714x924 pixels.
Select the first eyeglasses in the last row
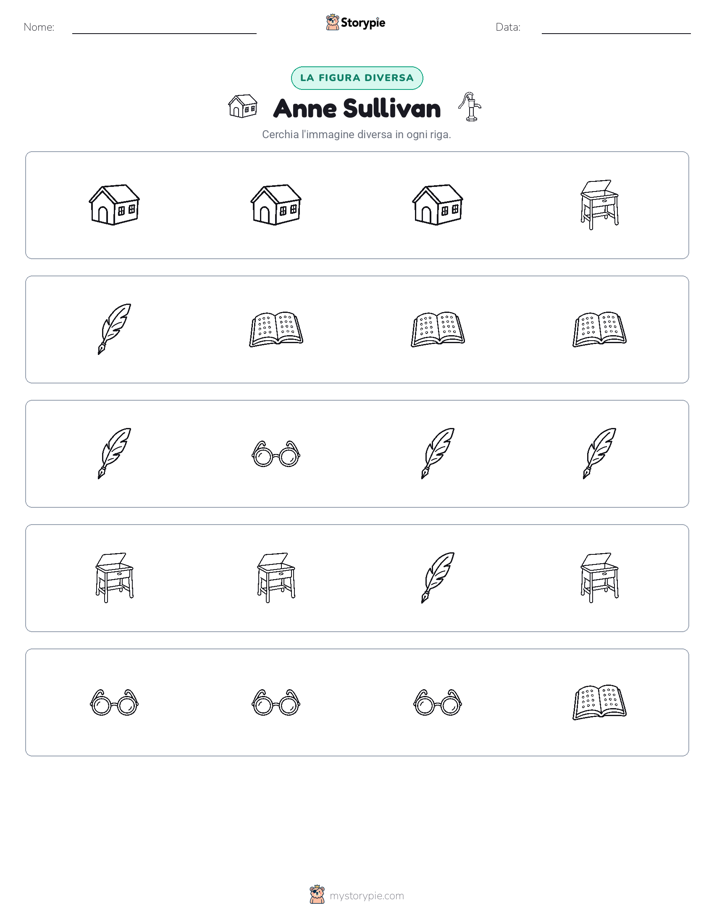114,702
